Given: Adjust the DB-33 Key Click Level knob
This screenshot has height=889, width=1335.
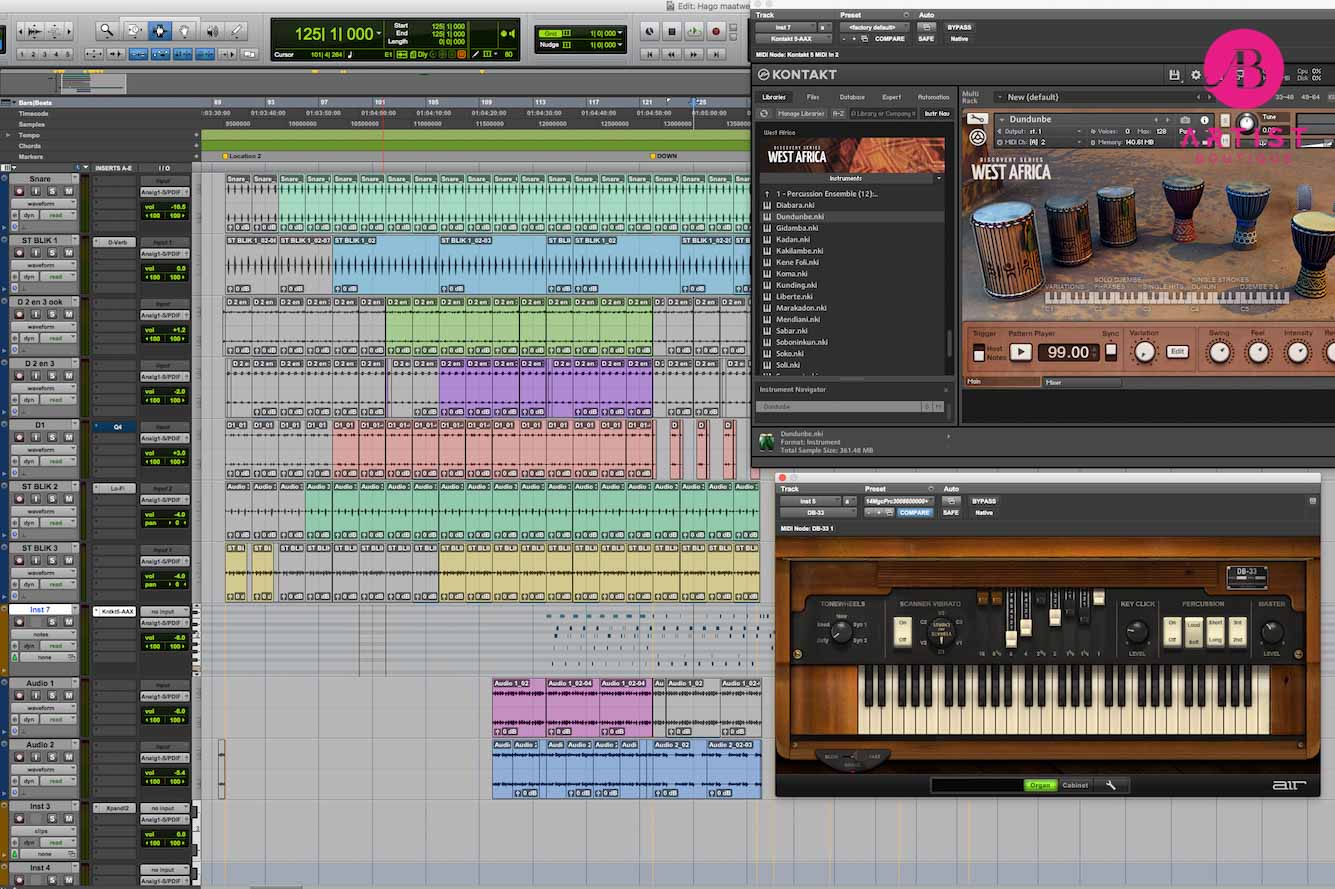Looking at the screenshot, I should click(x=1137, y=632).
